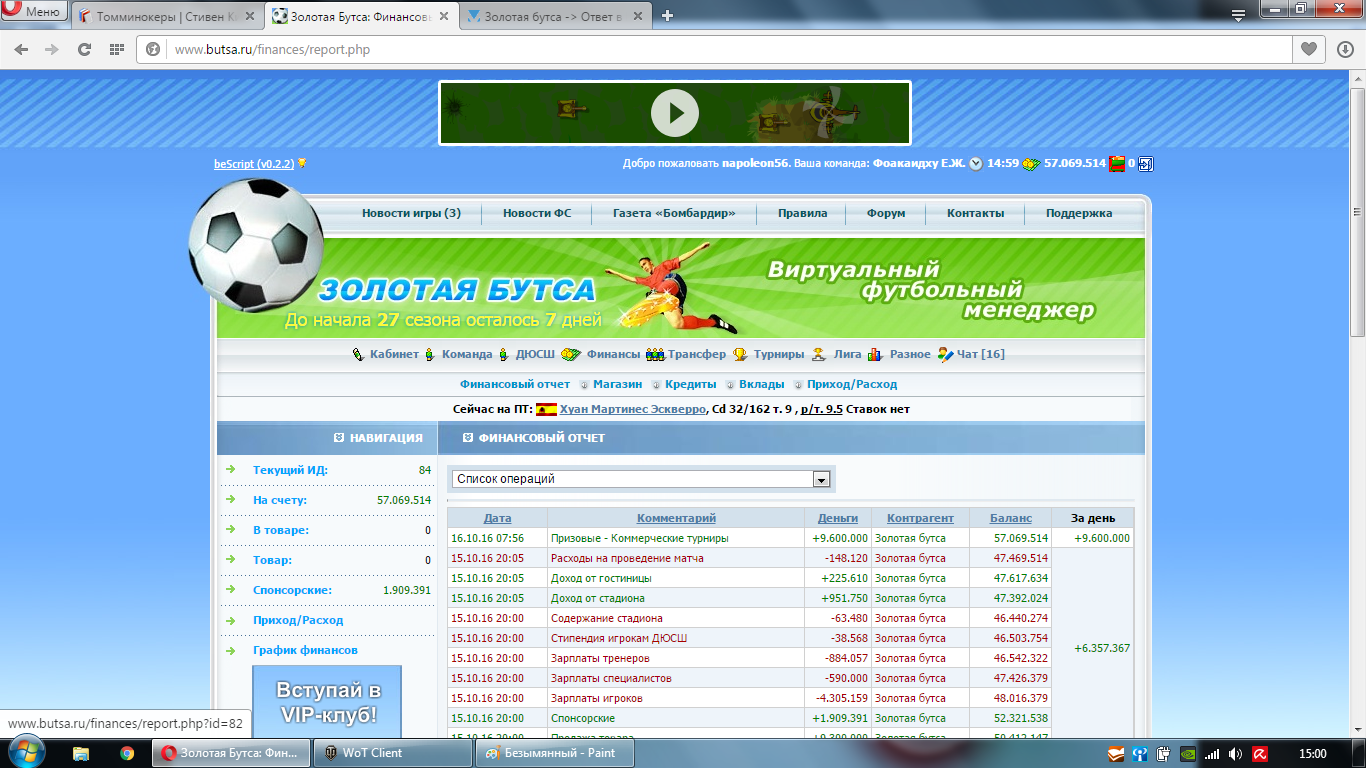1366x768 pixels.
Task: Open the Opera Меню button
Action: pos(33,12)
